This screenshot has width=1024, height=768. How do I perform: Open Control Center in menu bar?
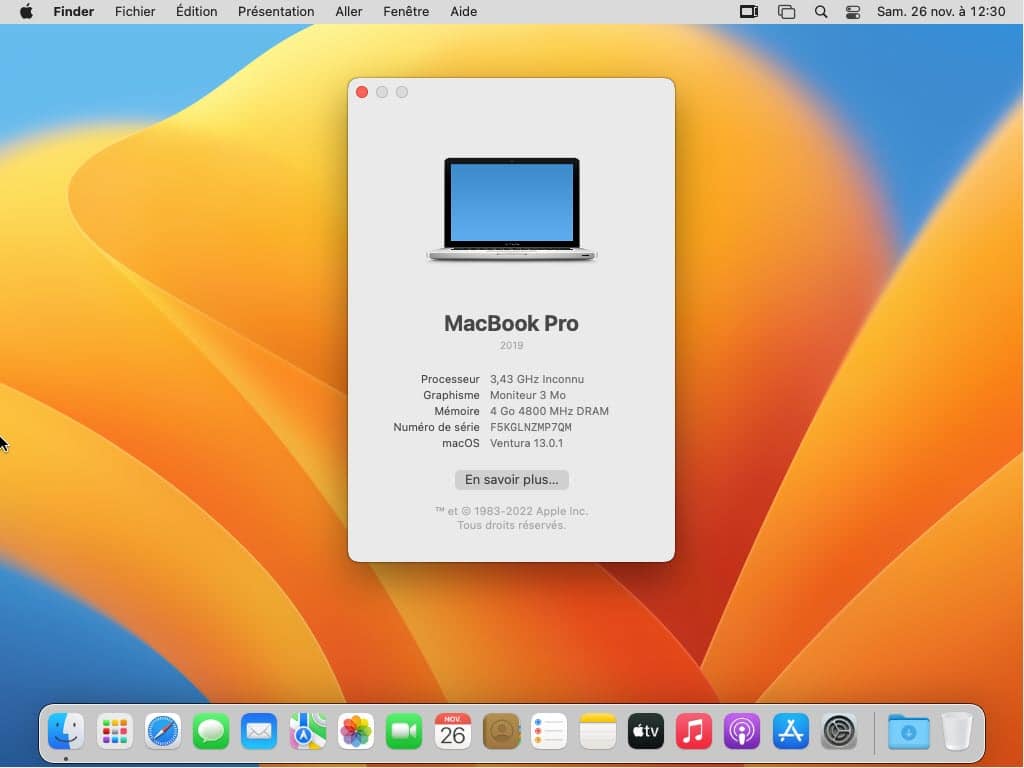pos(853,12)
